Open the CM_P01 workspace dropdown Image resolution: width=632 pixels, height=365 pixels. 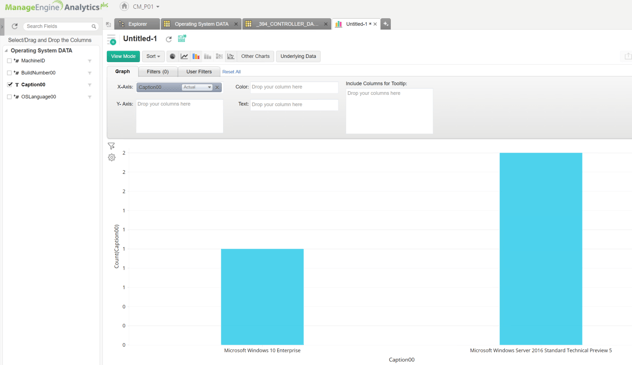[x=146, y=7]
